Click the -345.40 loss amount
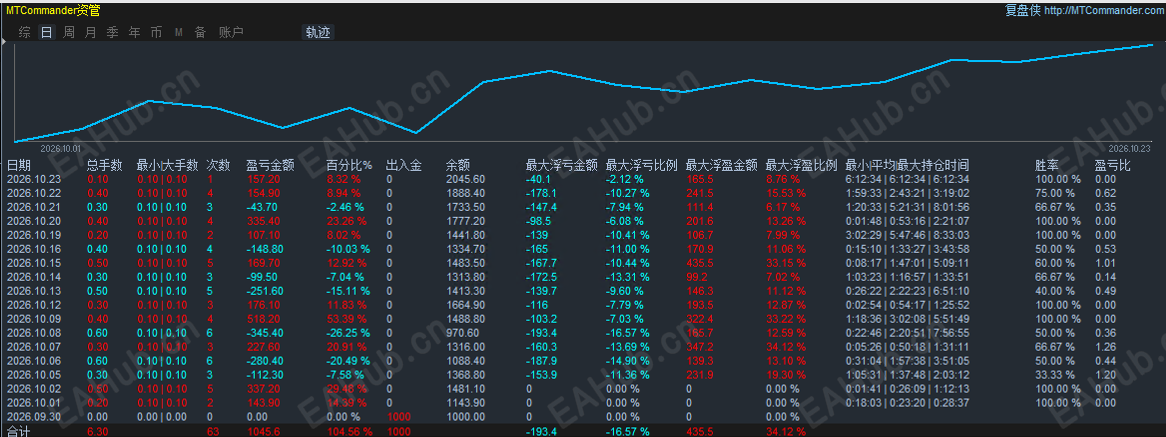The image size is (1166, 437). click(x=265, y=332)
